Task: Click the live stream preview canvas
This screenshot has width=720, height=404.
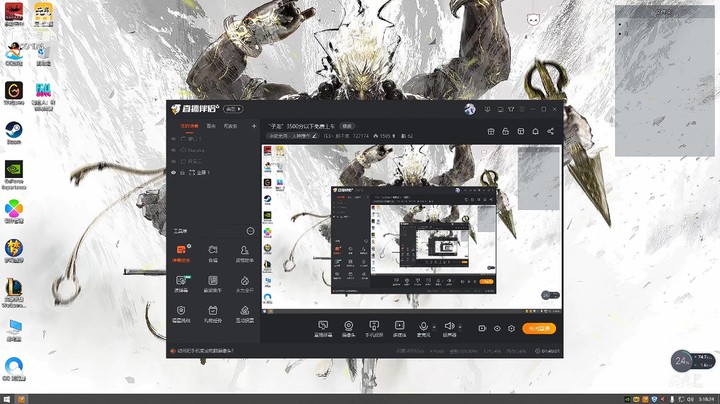Action: pyautogui.click(x=412, y=229)
